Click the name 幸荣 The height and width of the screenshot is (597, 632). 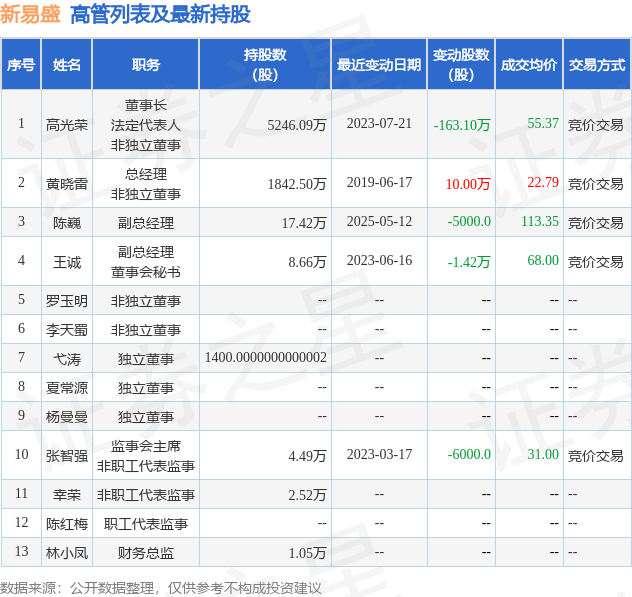67,495
